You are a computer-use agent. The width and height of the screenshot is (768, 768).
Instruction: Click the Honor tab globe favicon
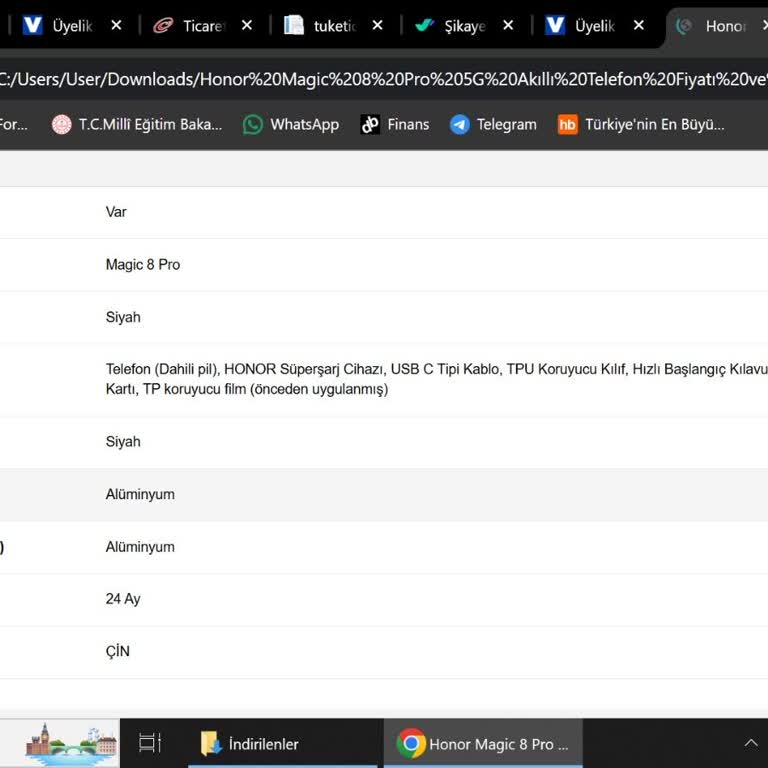pos(684,26)
